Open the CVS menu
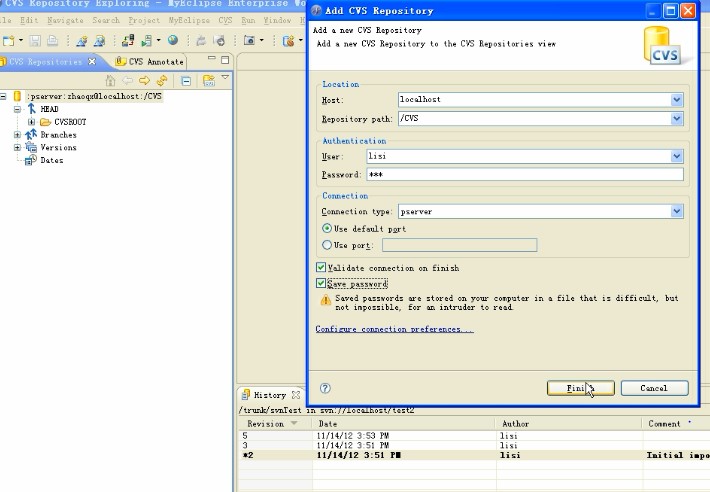This screenshot has width=710, height=492. [225, 20]
